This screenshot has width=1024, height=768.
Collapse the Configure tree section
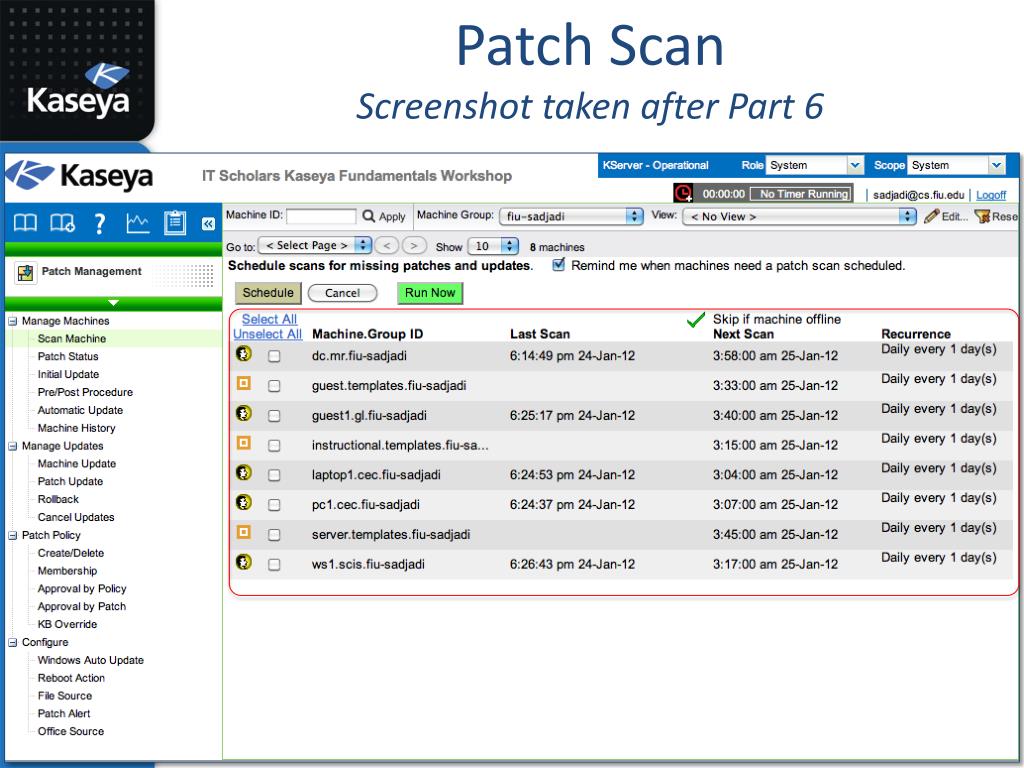pyautogui.click(x=12, y=643)
